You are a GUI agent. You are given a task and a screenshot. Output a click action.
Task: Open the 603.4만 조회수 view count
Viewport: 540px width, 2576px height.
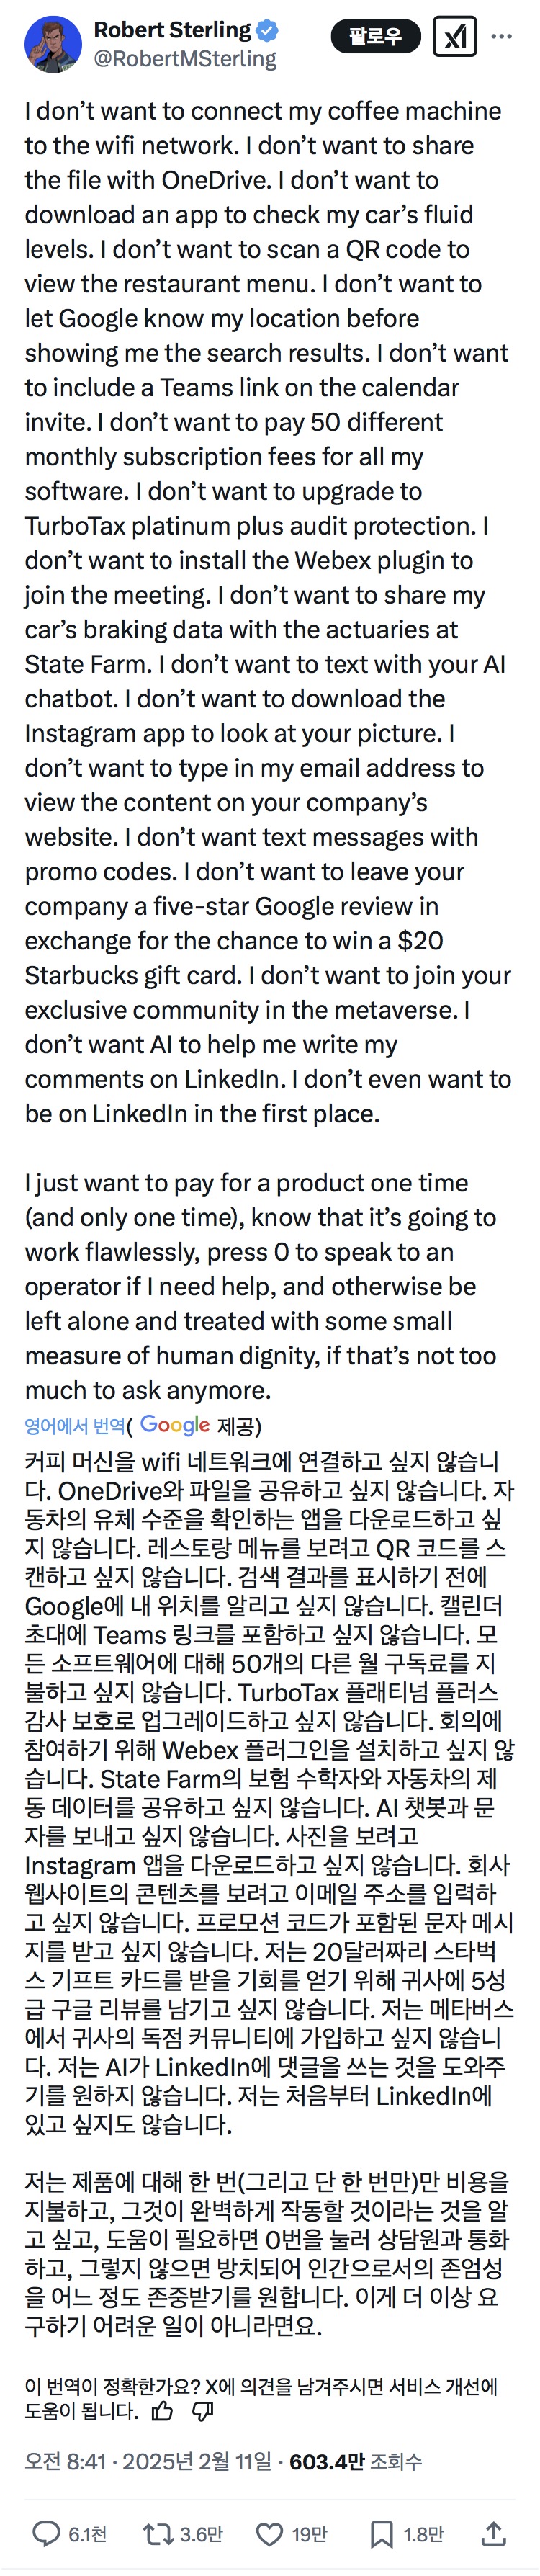(355, 2461)
